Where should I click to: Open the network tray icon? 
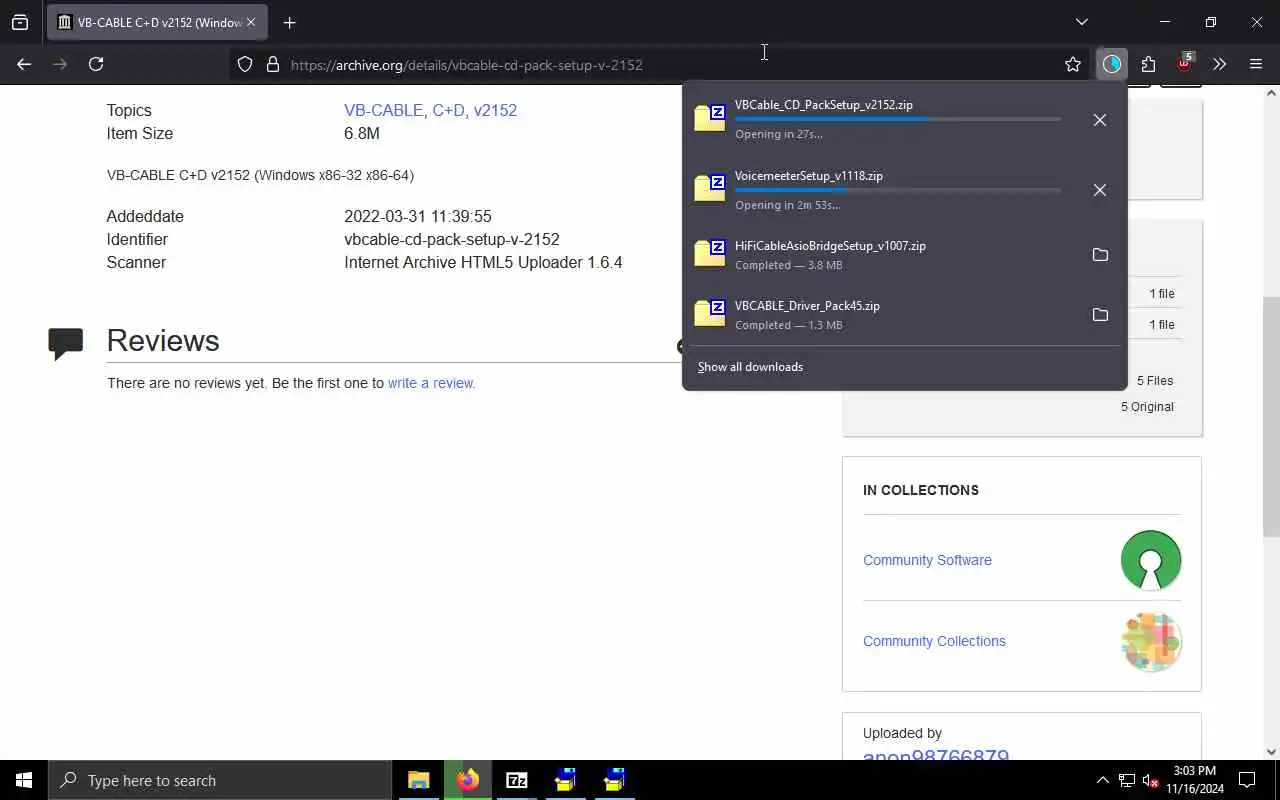(1126, 780)
